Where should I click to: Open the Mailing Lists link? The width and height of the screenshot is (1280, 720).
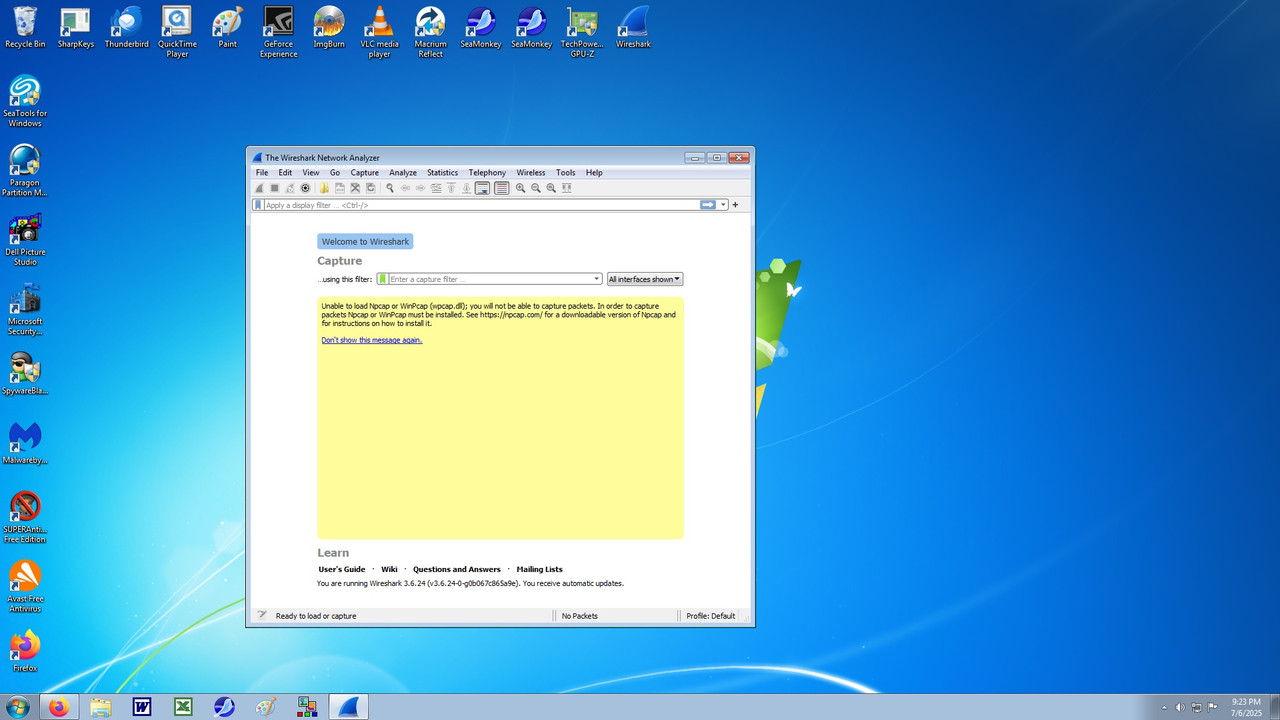point(540,569)
